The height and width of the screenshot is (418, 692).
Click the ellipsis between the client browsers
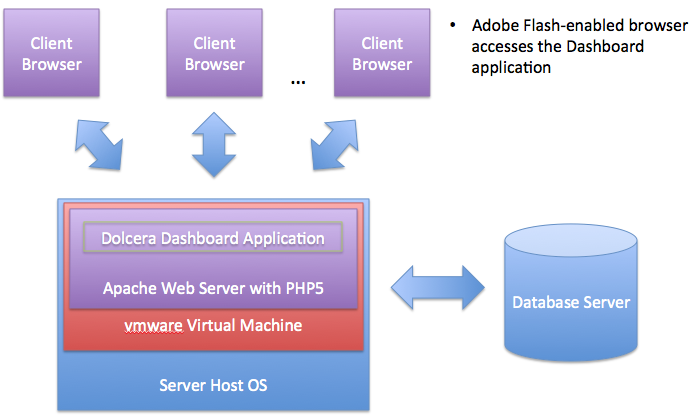[298, 80]
